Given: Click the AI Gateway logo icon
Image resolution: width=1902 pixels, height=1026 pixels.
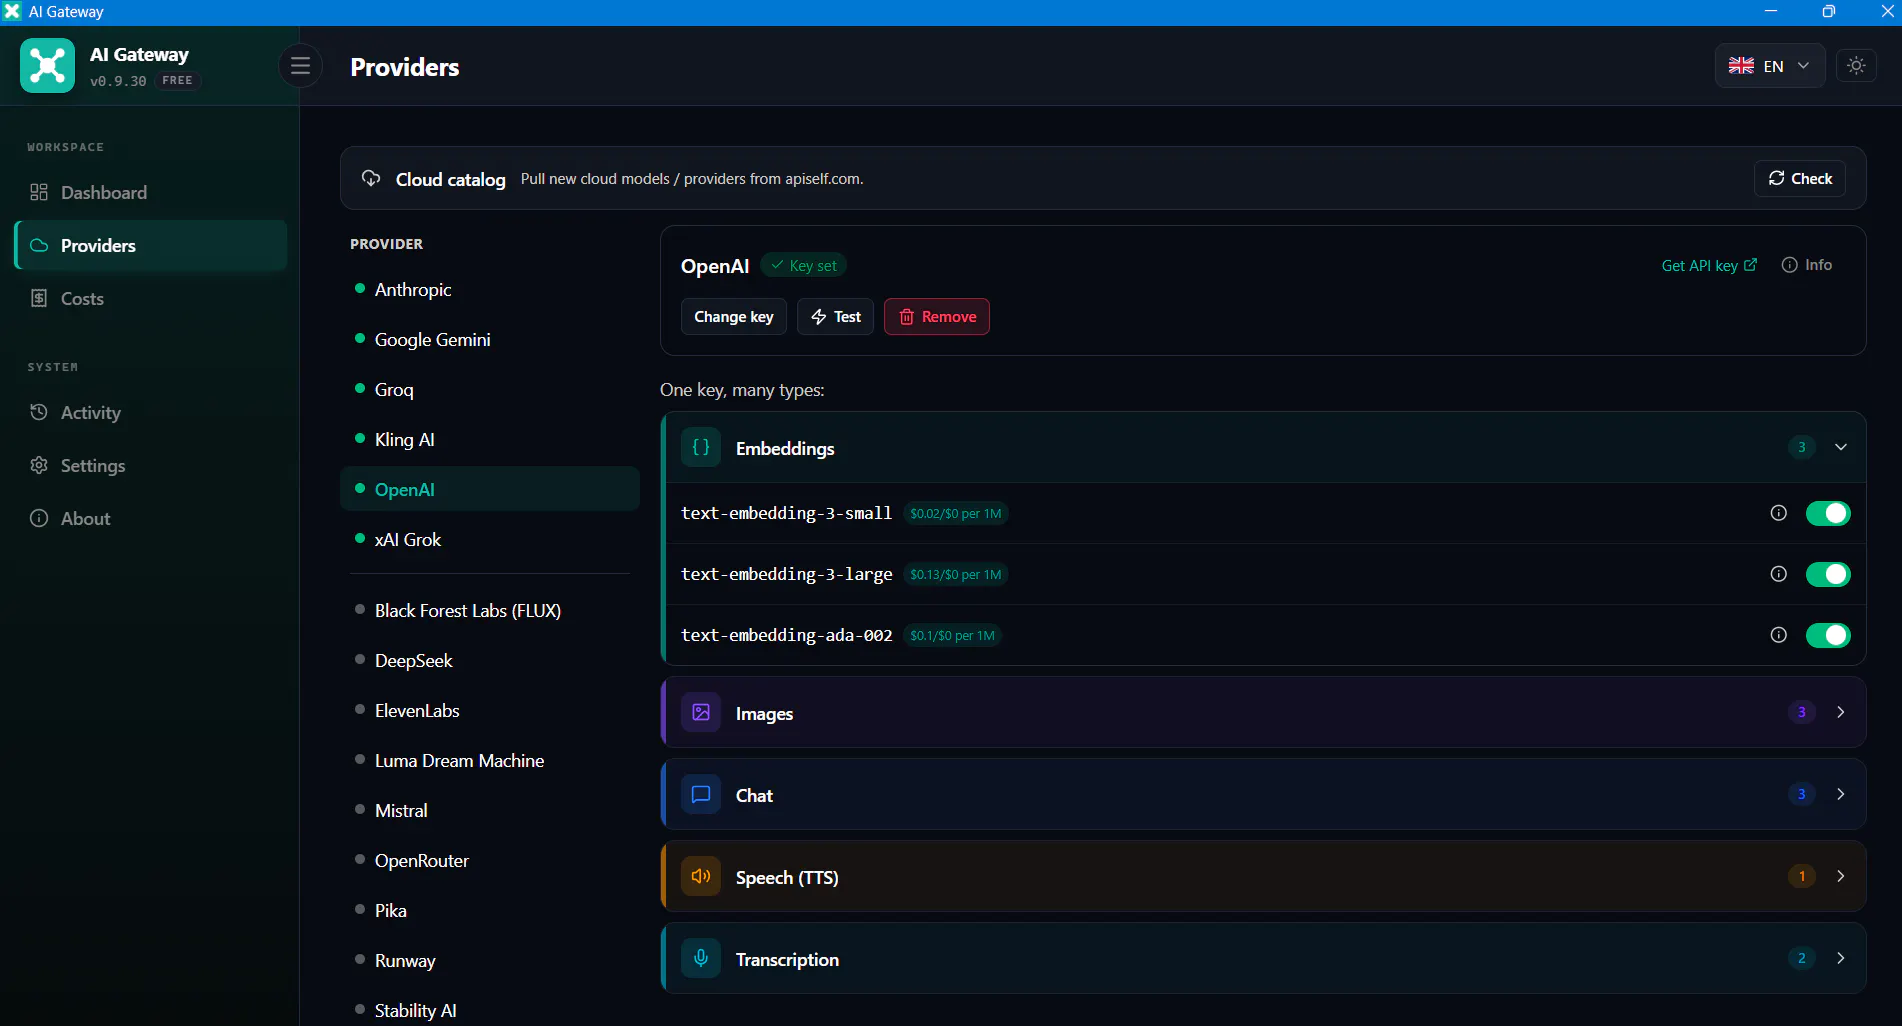Looking at the screenshot, I should [47, 66].
